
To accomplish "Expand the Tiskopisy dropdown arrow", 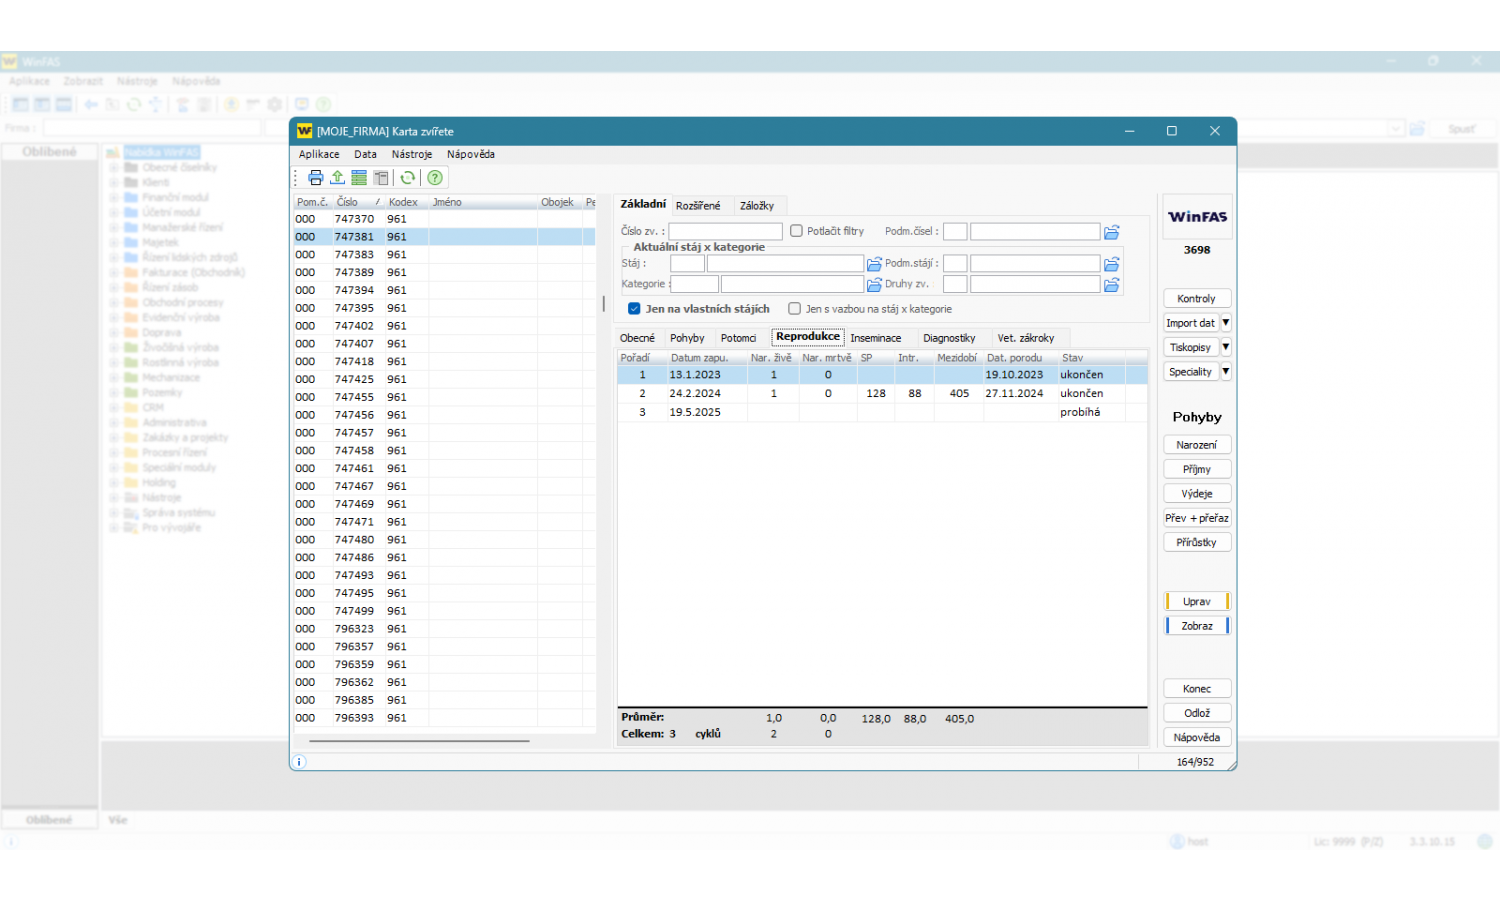I will (x=1225, y=347).
